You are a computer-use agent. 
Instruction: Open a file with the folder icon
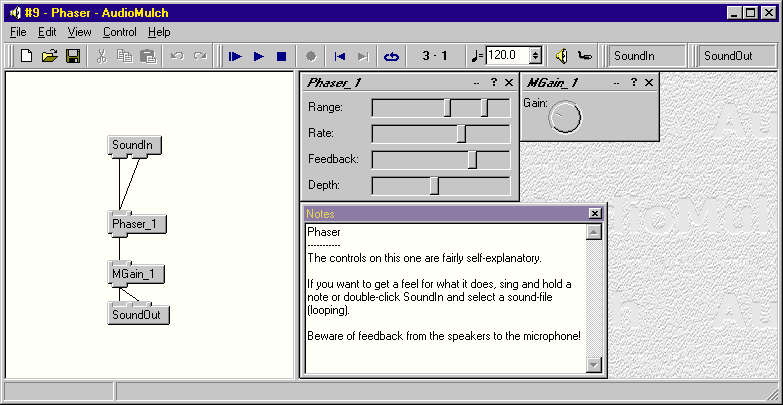pos(49,56)
